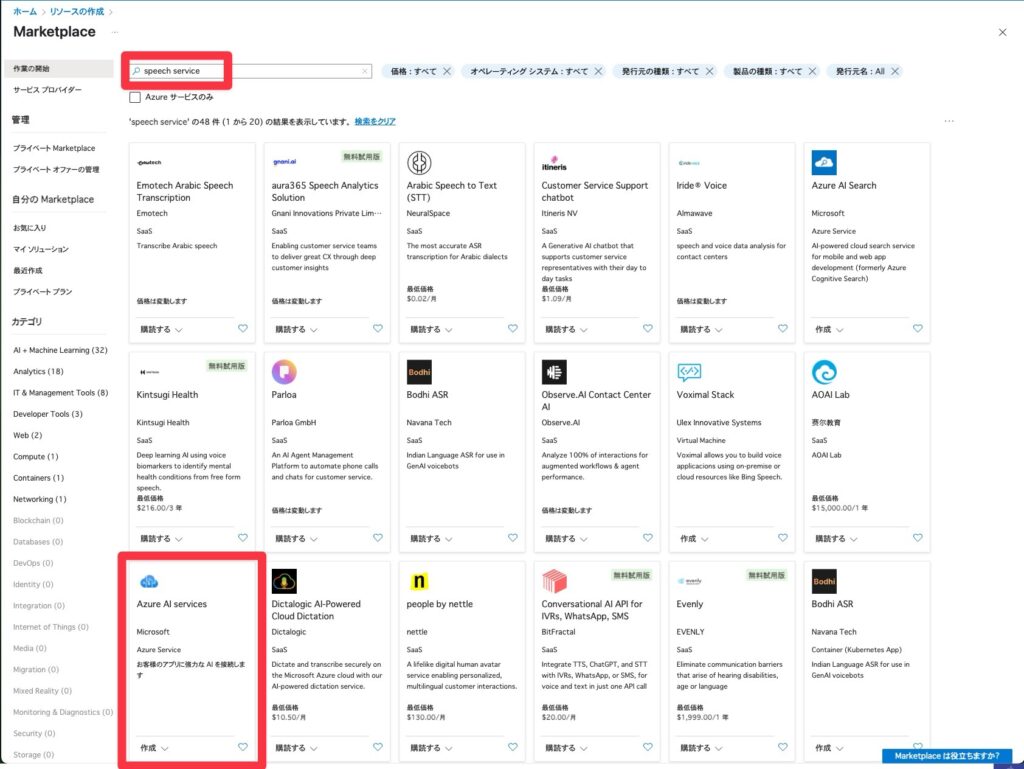Expand 購読する on the Evenly card
1024x769 pixels.
[x=701, y=748]
